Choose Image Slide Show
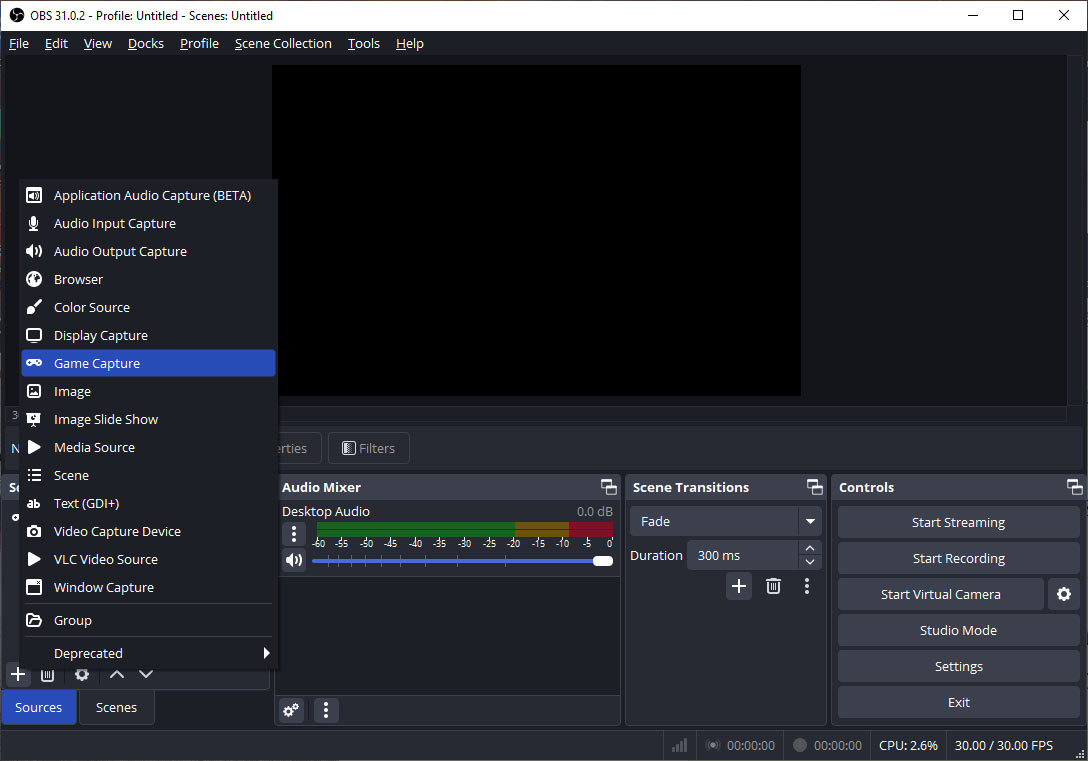1088x761 pixels. coord(148,419)
